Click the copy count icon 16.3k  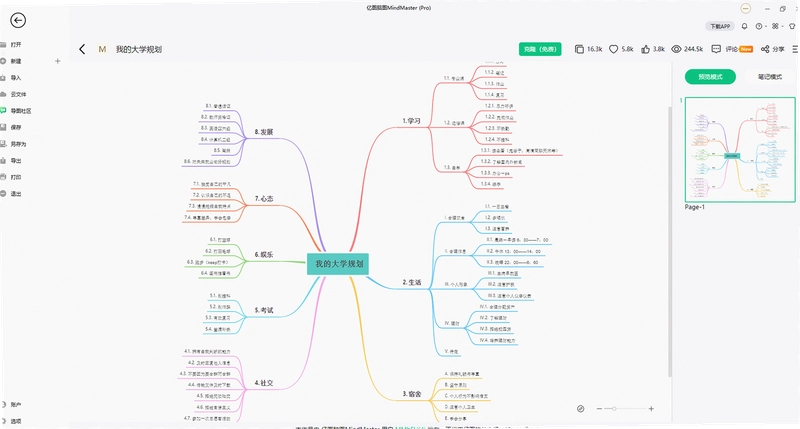coord(579,49)
